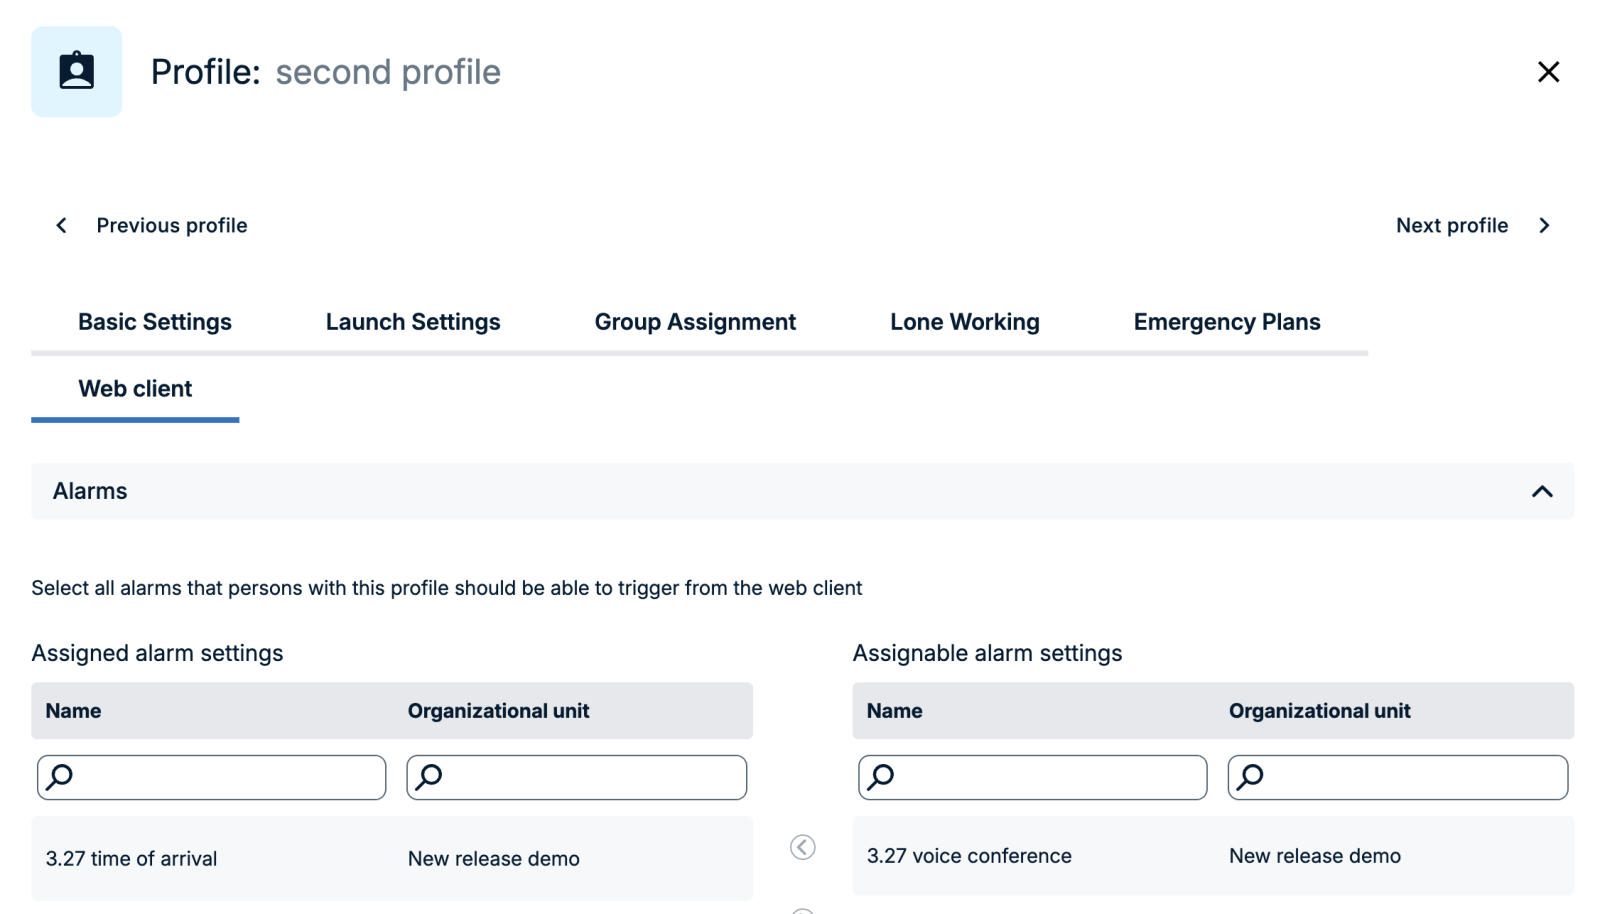Close the profile dialog
Image resolution: width=1600 pixels, height=914 pixels.
click(1548, 72)
